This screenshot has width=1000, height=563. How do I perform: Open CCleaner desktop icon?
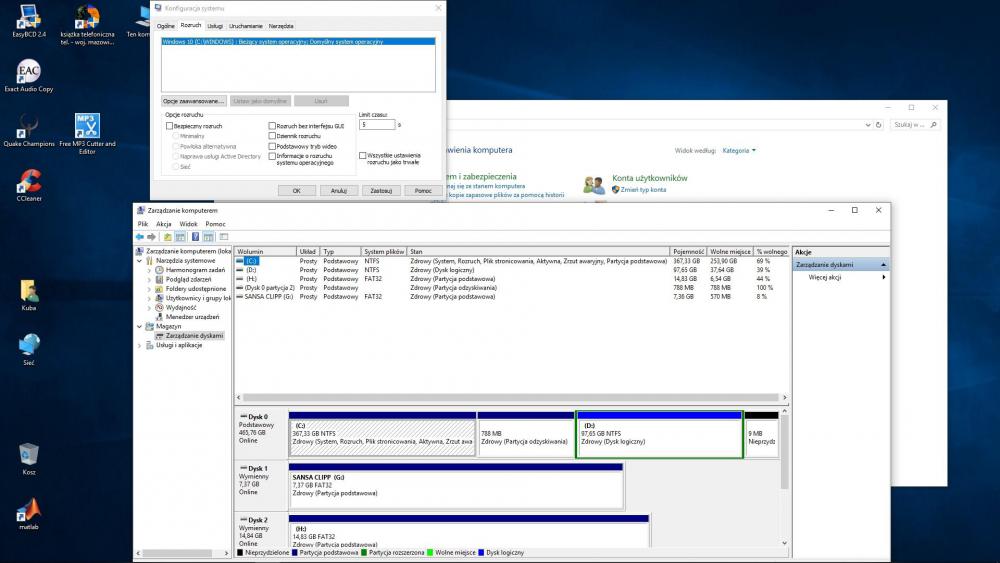29,181
